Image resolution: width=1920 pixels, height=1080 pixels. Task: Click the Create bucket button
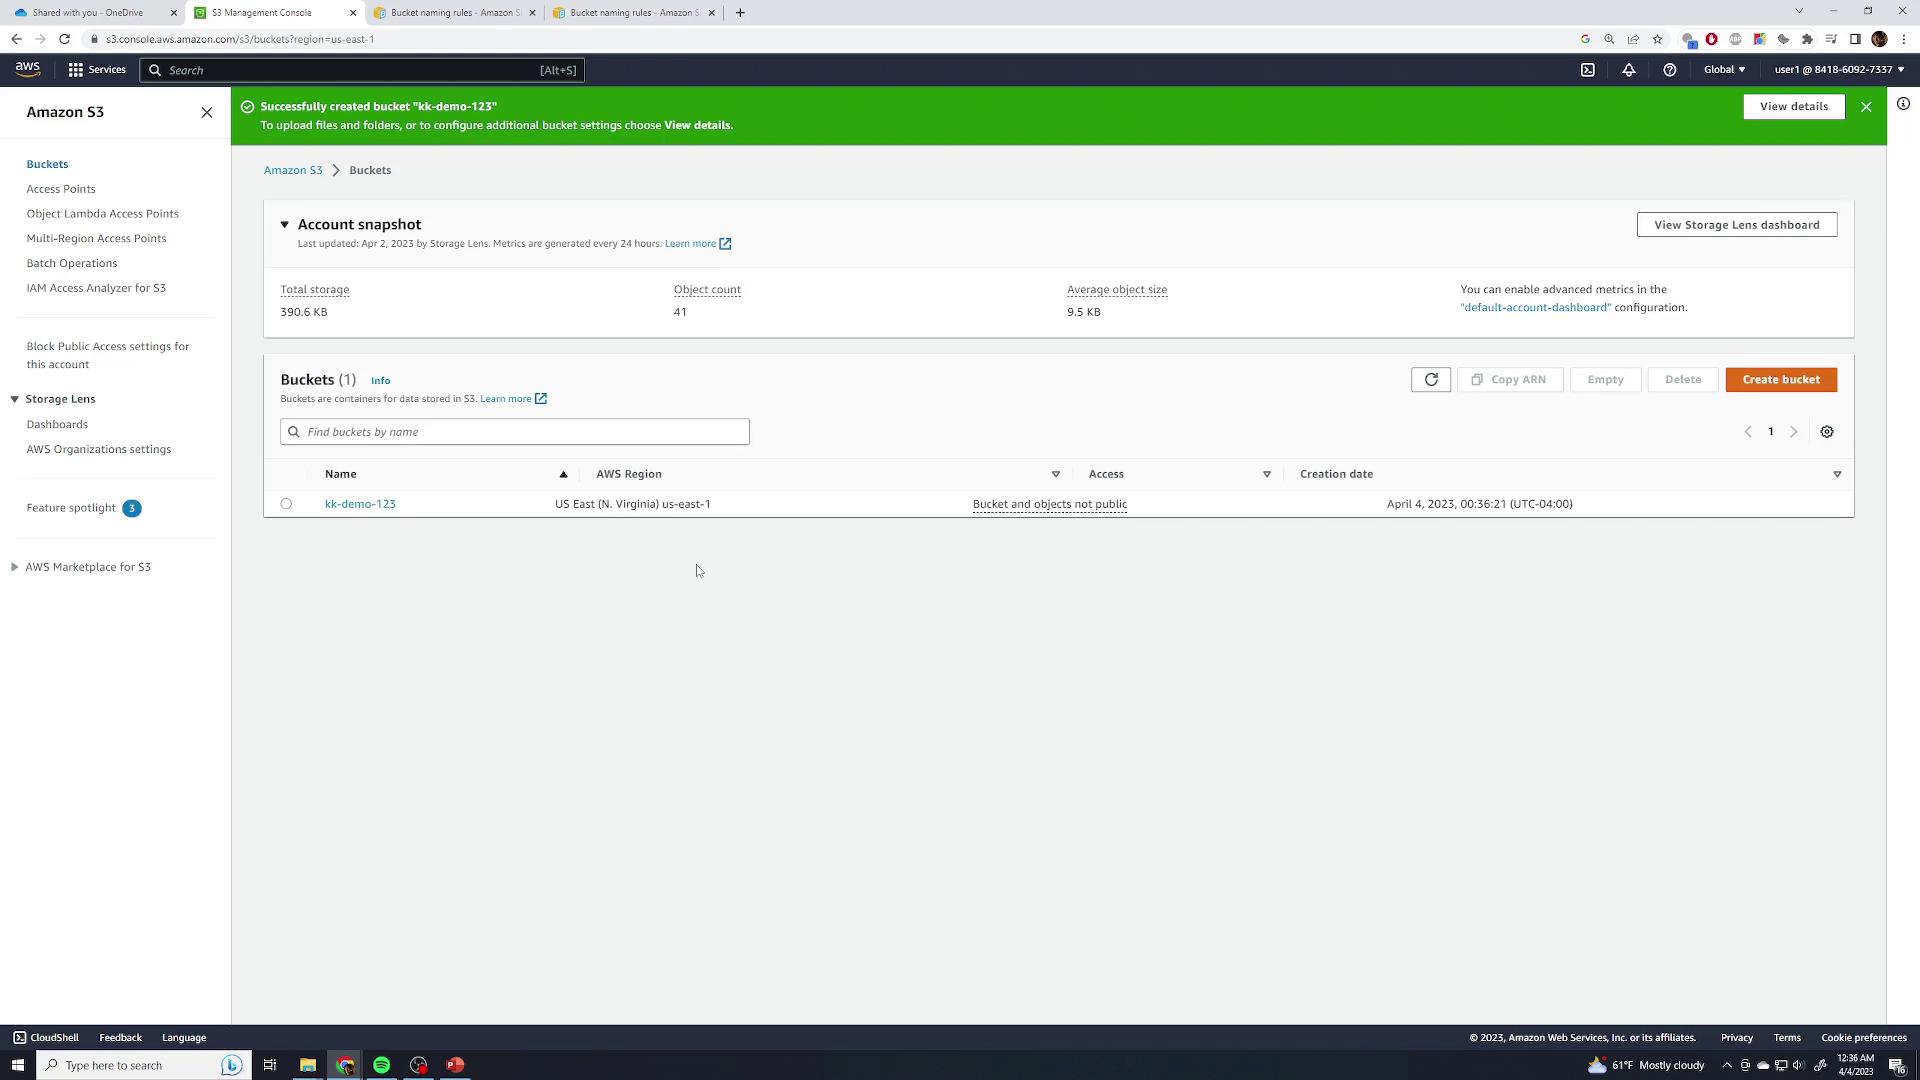click(1780, 380)
